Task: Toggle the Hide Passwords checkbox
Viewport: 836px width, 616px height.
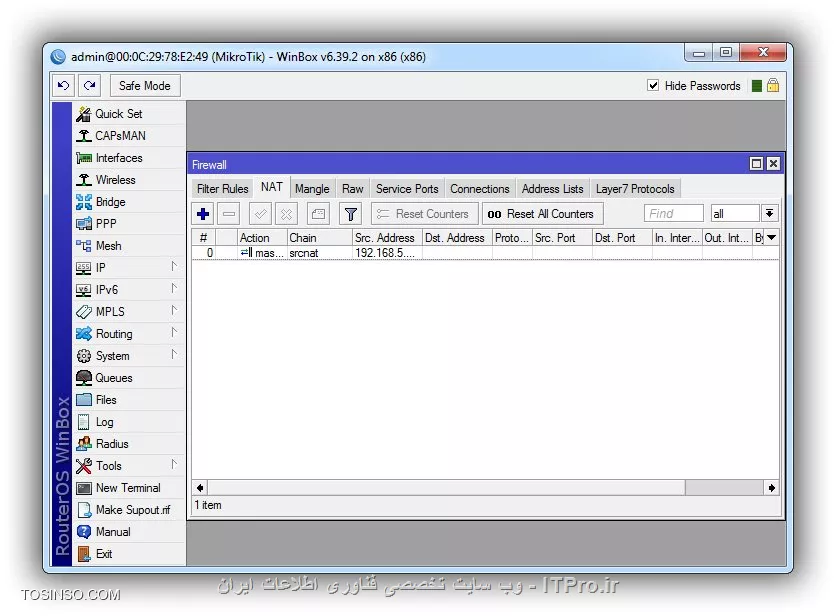Action: pos(654,86)
